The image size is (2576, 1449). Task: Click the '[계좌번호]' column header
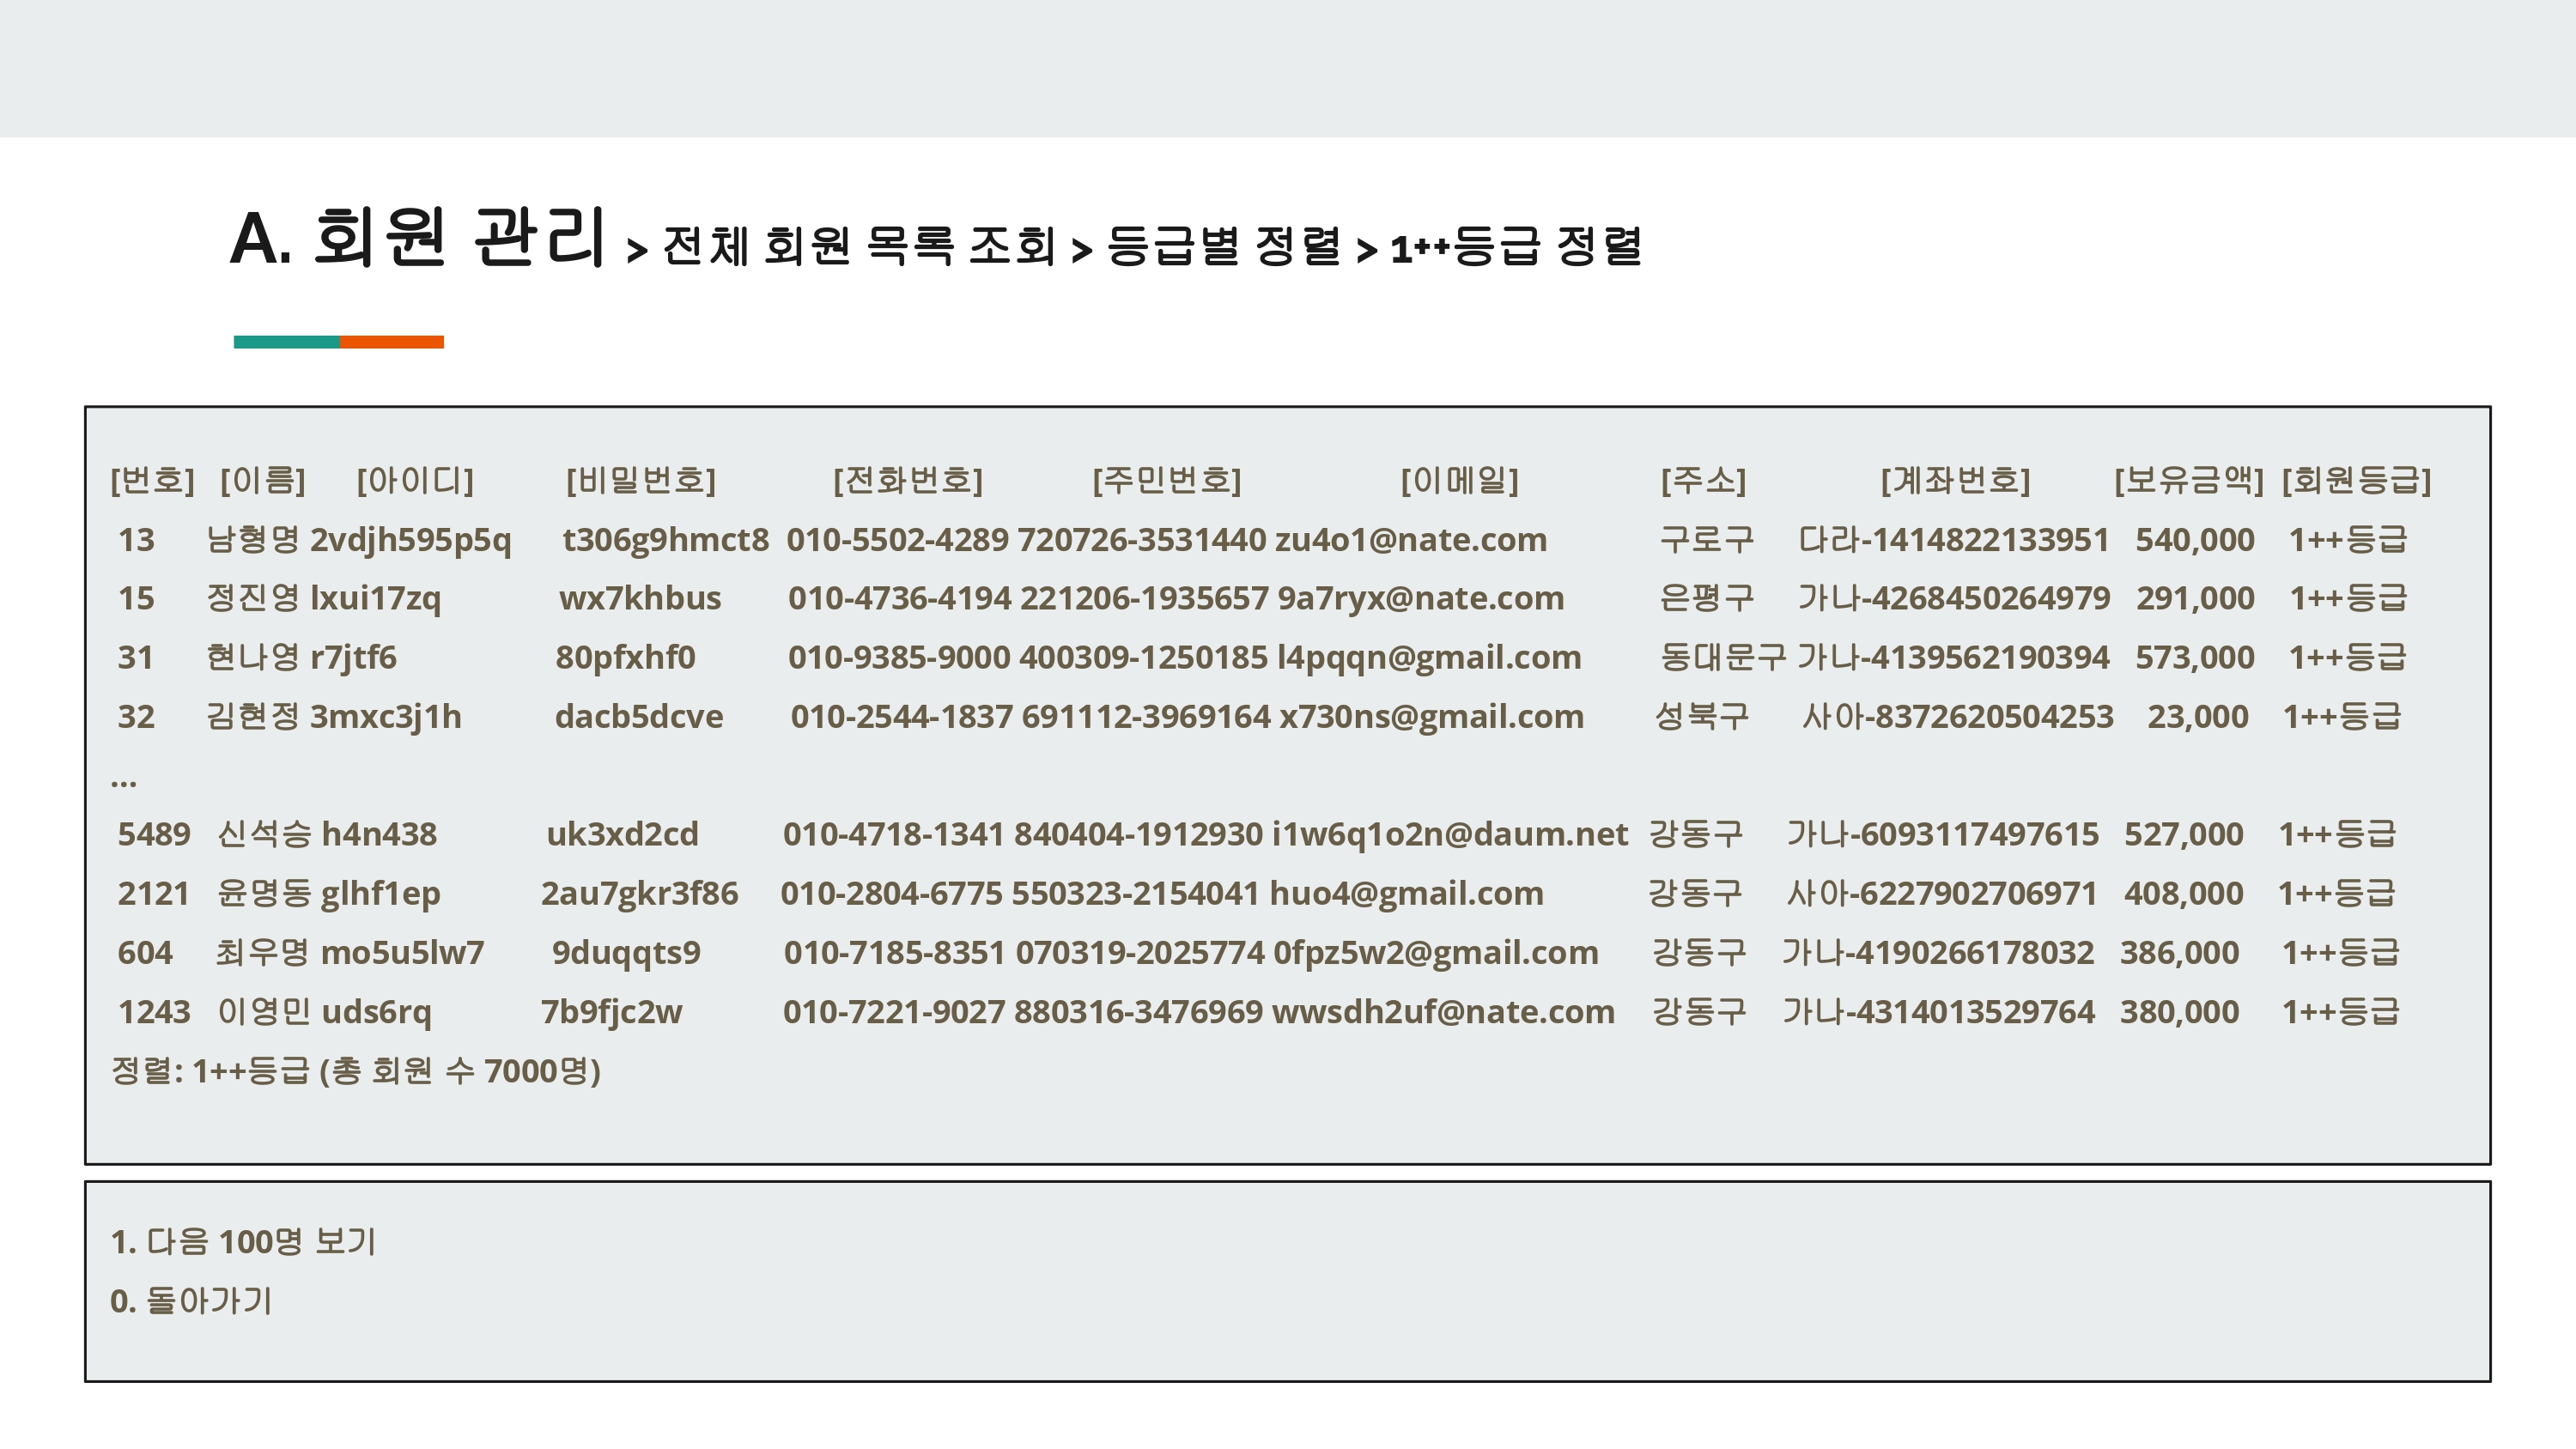point(1955,480)
